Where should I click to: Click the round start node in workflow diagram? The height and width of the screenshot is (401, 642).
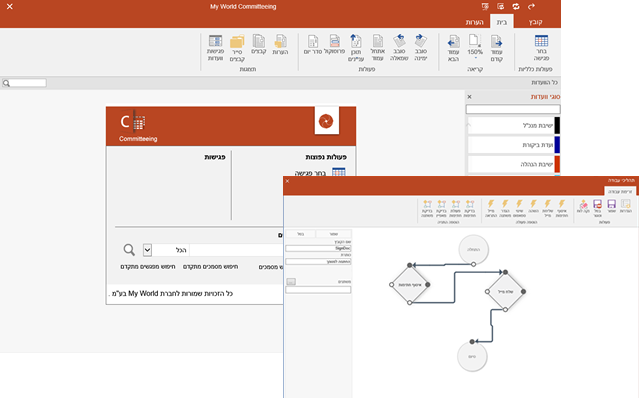pos(471,248)
